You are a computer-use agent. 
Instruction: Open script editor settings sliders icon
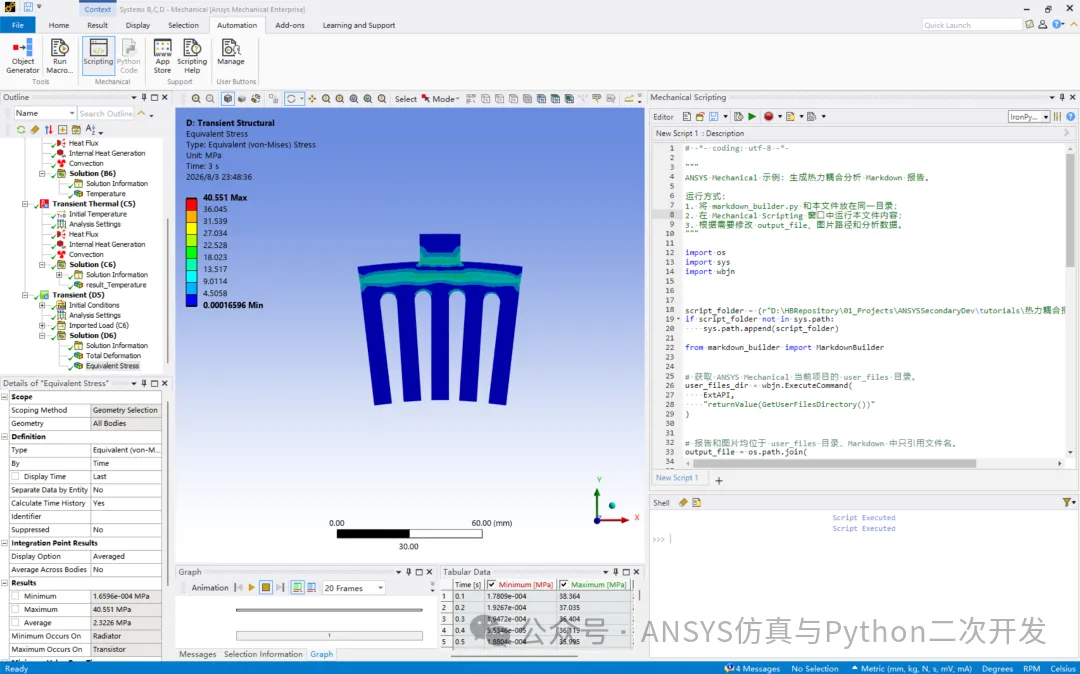coord(1058,116)
